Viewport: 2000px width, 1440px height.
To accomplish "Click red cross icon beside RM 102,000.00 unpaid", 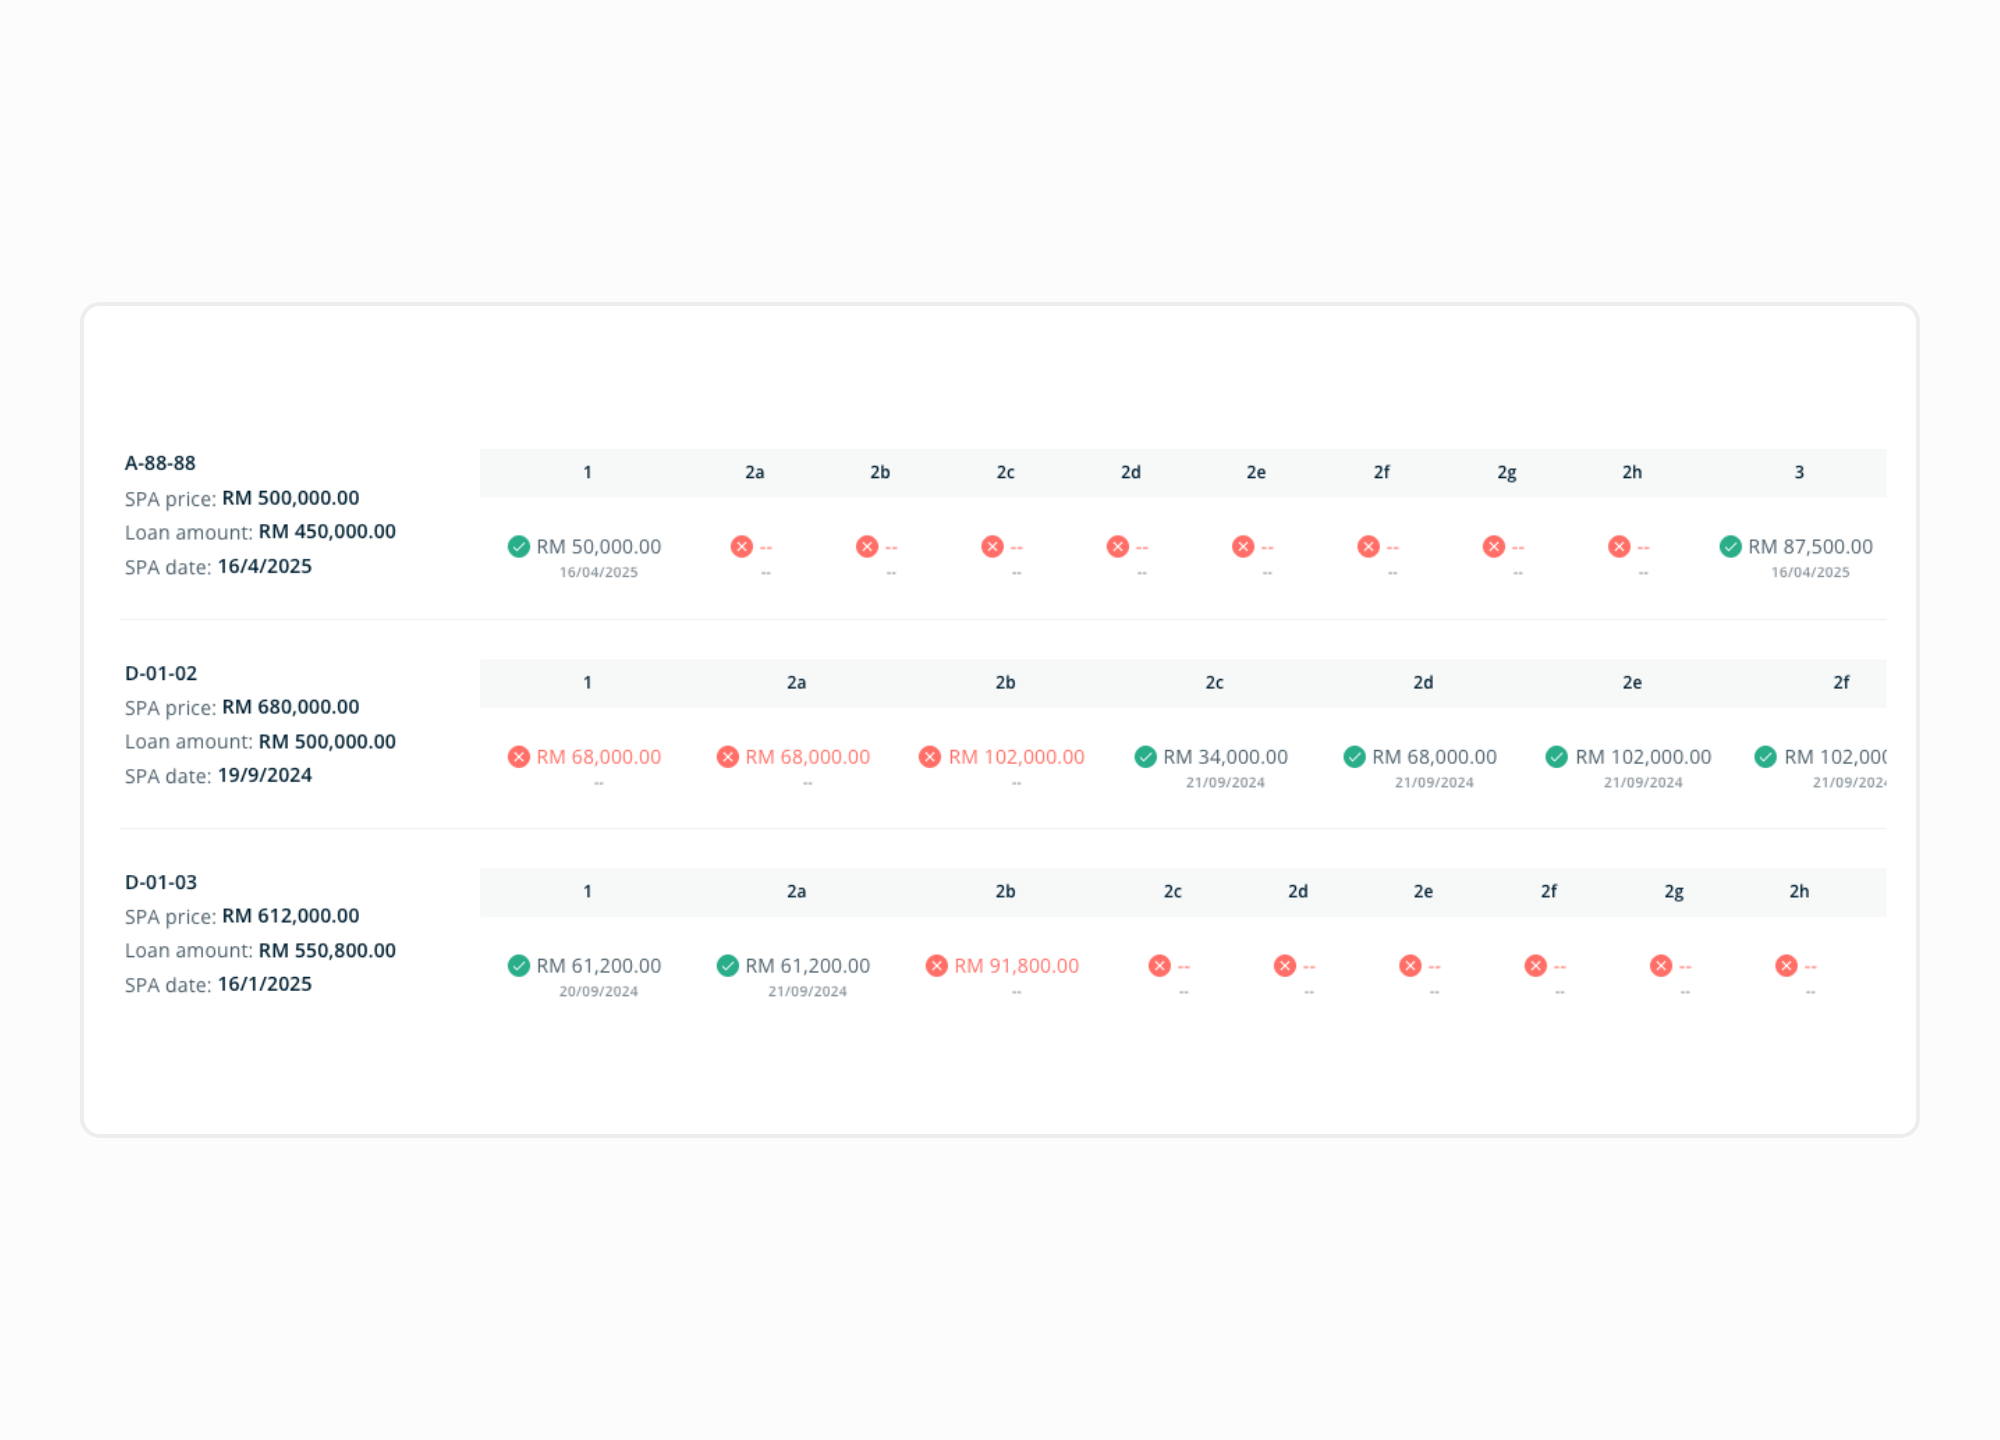I will coord(930,757).
